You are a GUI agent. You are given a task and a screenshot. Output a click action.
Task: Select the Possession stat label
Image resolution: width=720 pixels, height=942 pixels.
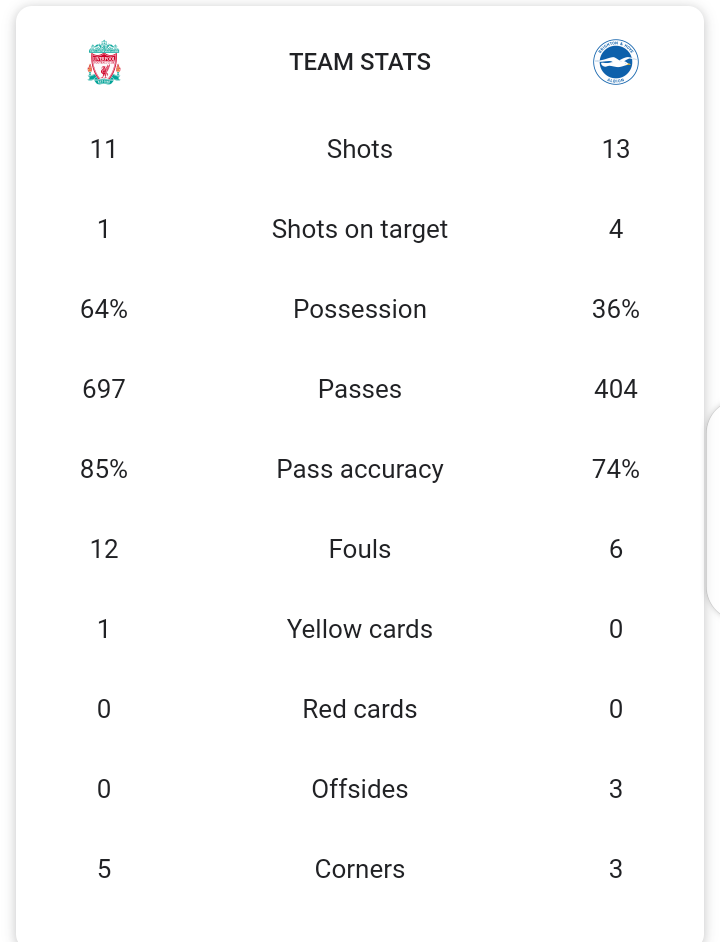pyautogui.click(x=359, y=309)
